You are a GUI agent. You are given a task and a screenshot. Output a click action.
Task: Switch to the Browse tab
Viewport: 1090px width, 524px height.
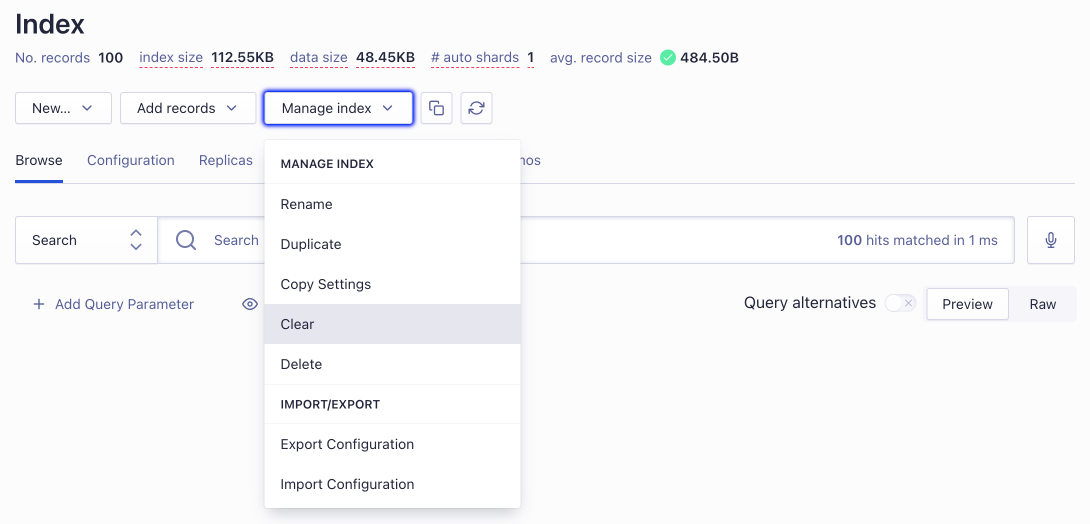tap(39, 161)
